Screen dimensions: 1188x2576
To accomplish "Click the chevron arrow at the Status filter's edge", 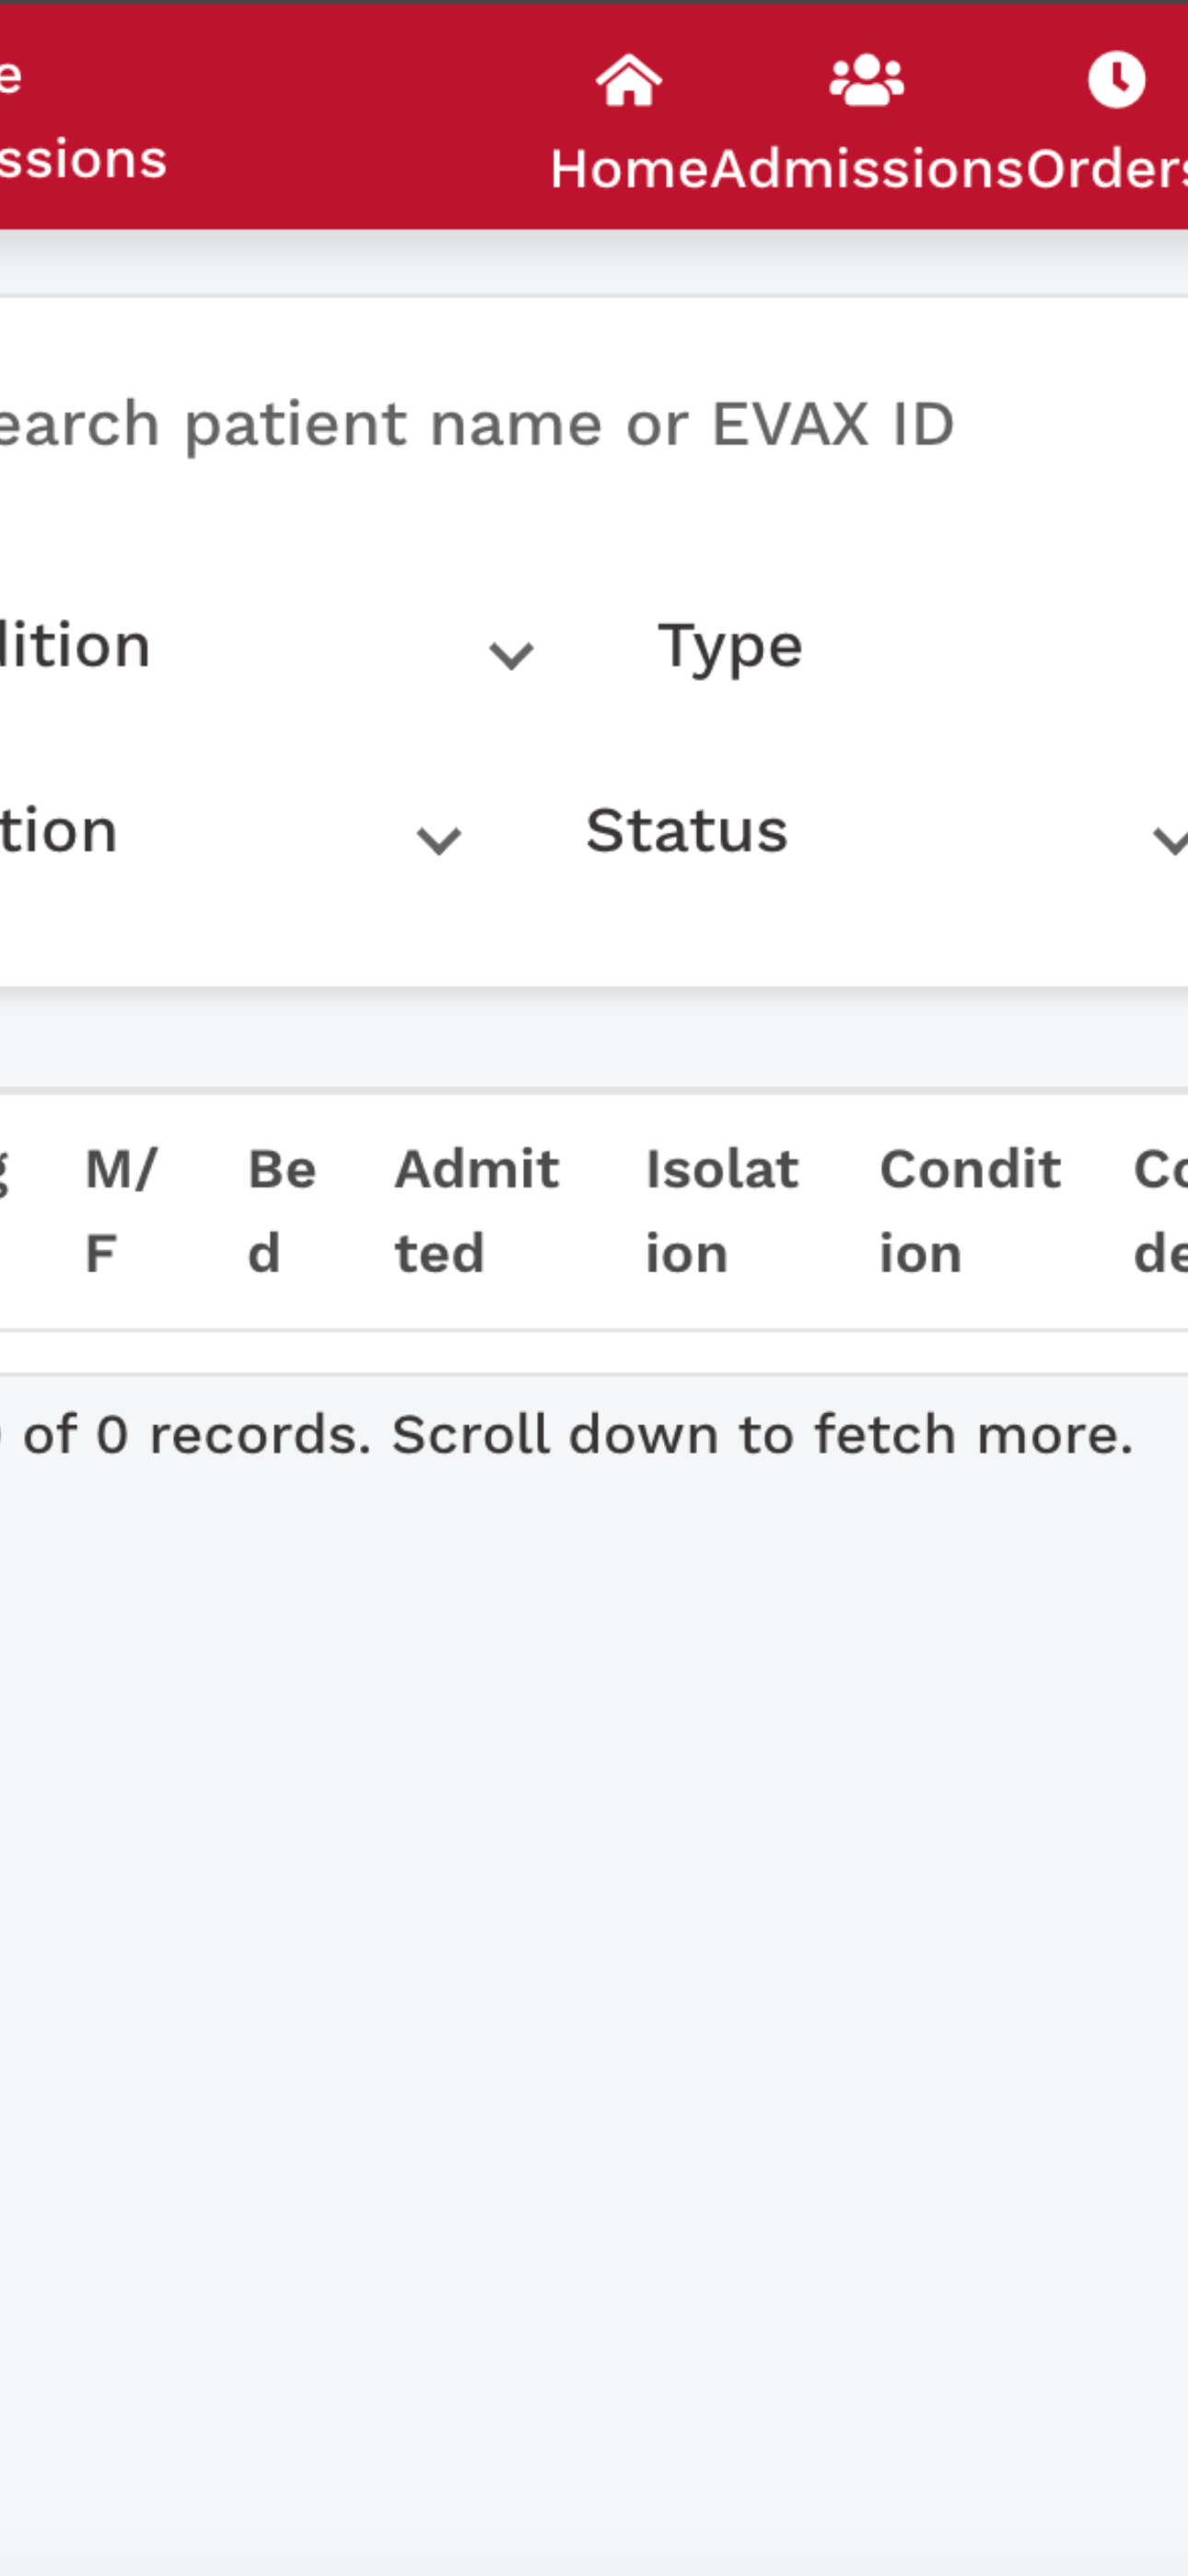I will point(1171,840).
